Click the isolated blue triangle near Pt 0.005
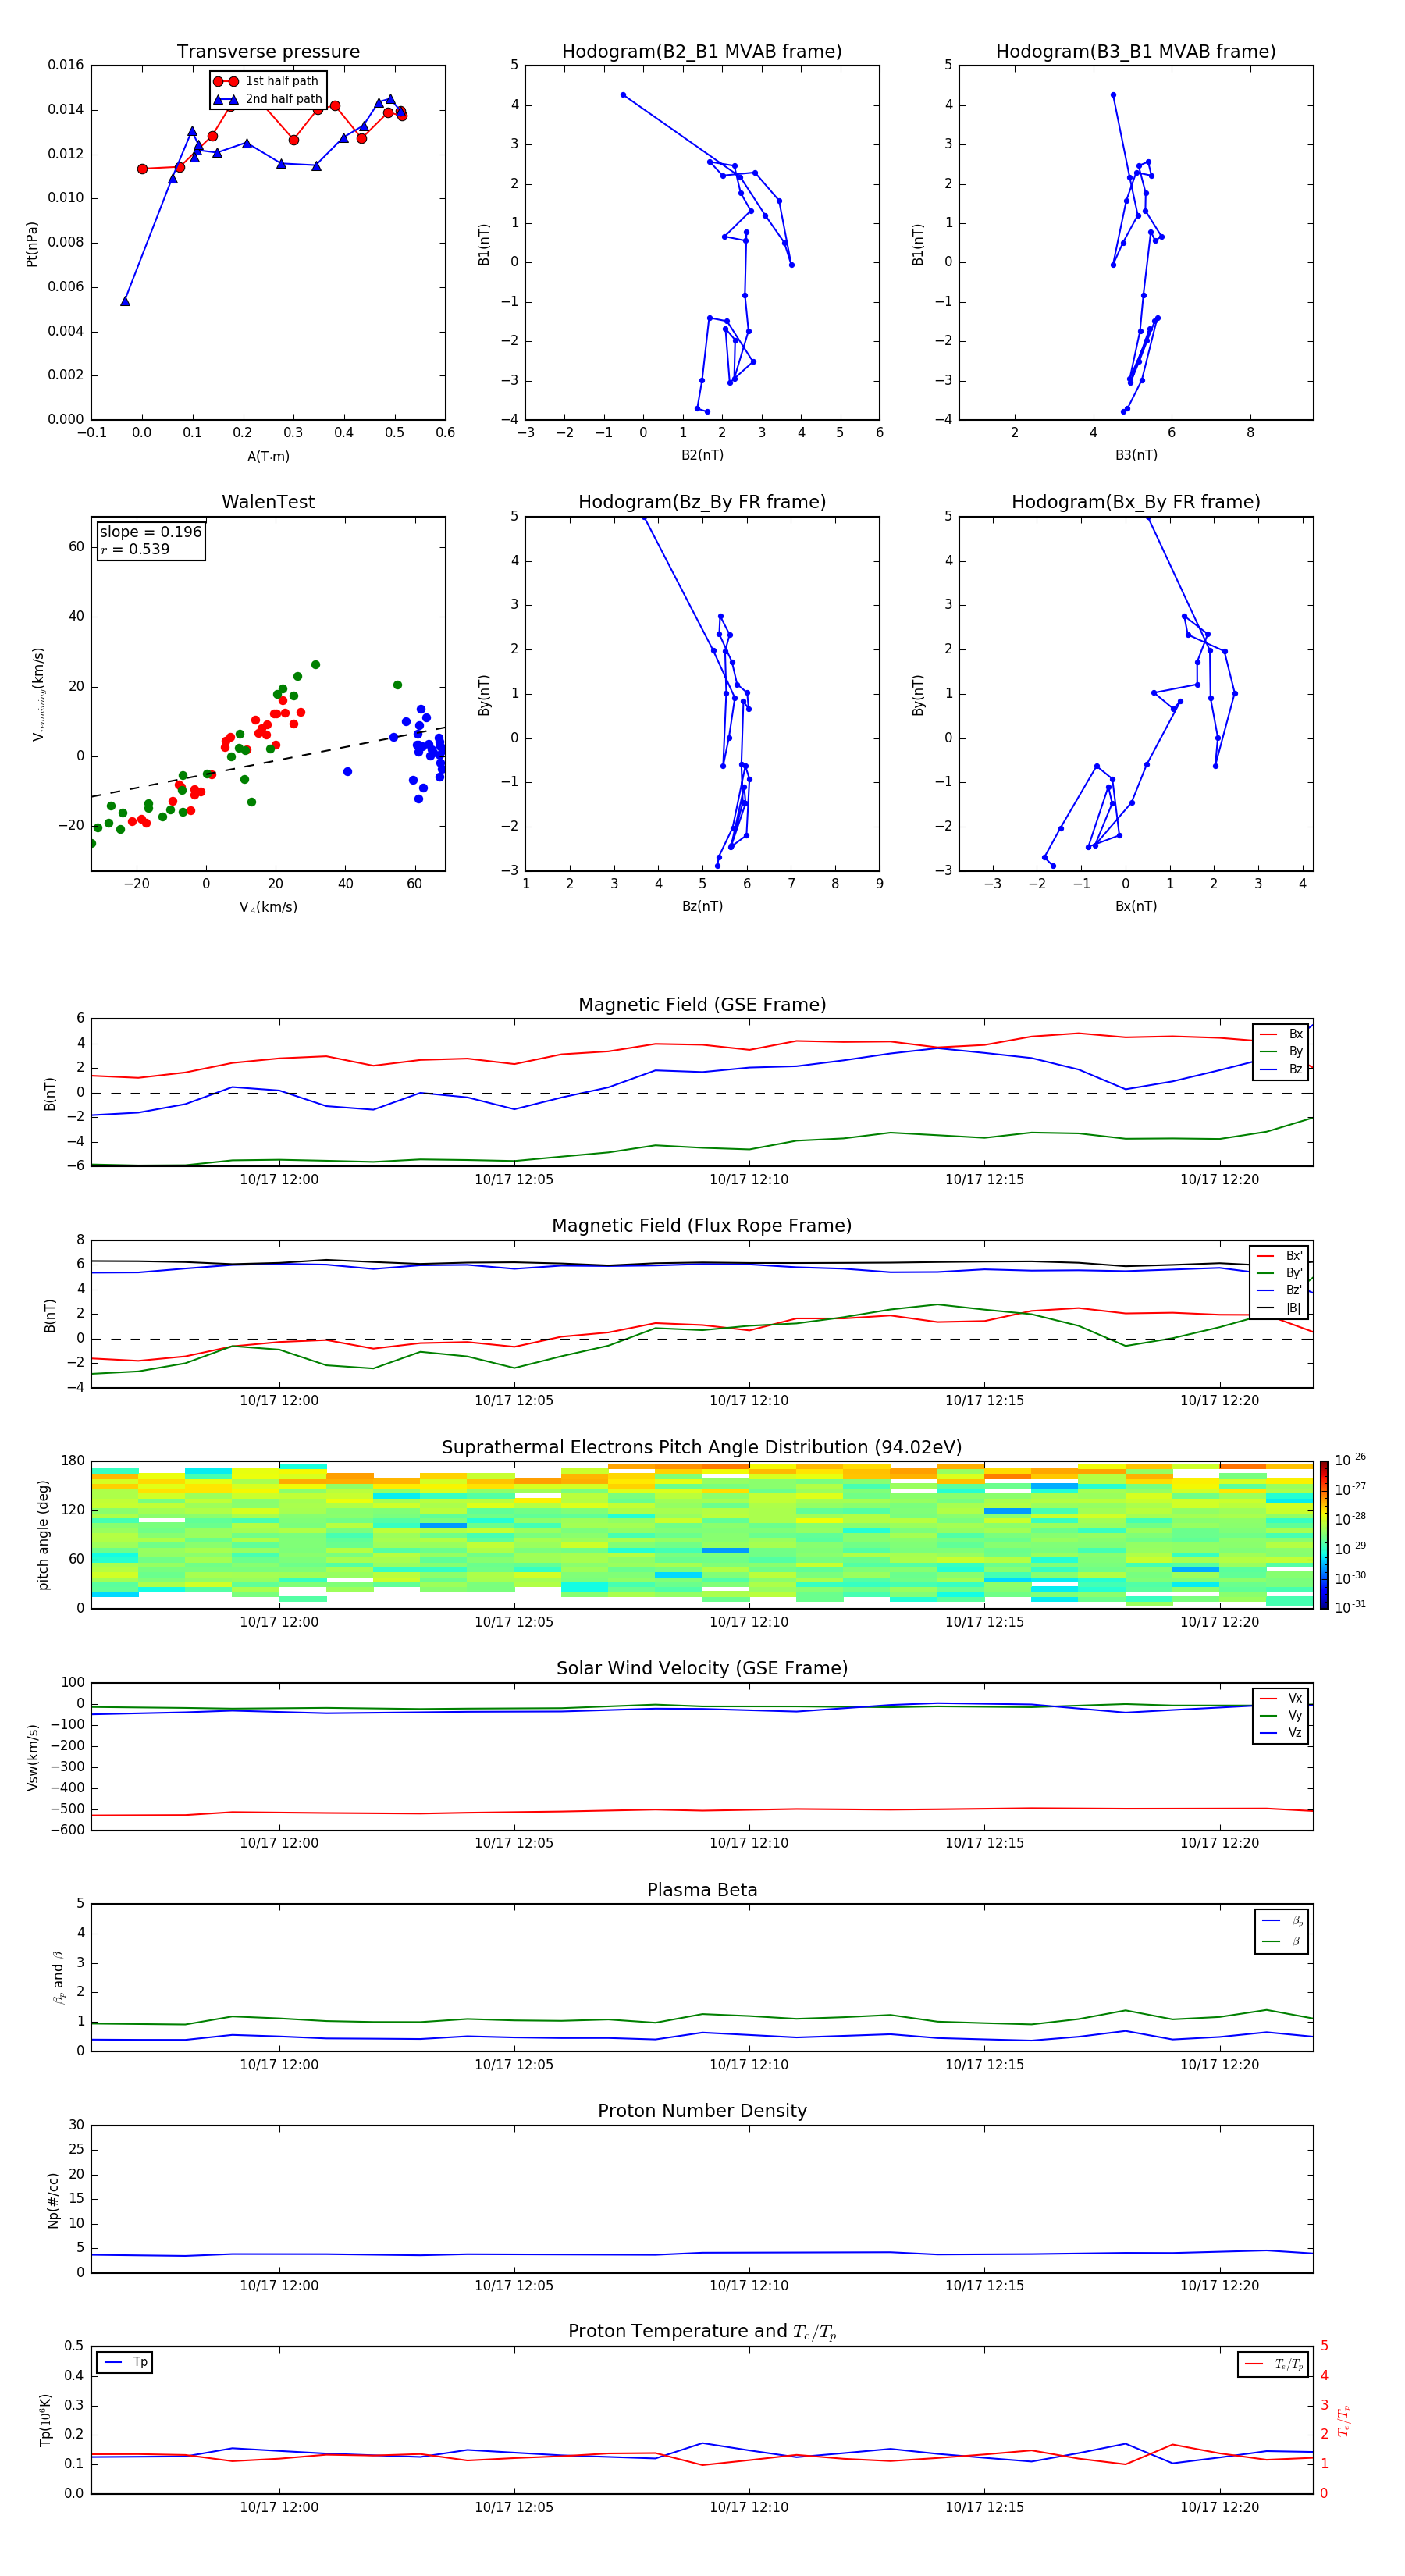This screenshot has height=2576, width=1405. 125,301
